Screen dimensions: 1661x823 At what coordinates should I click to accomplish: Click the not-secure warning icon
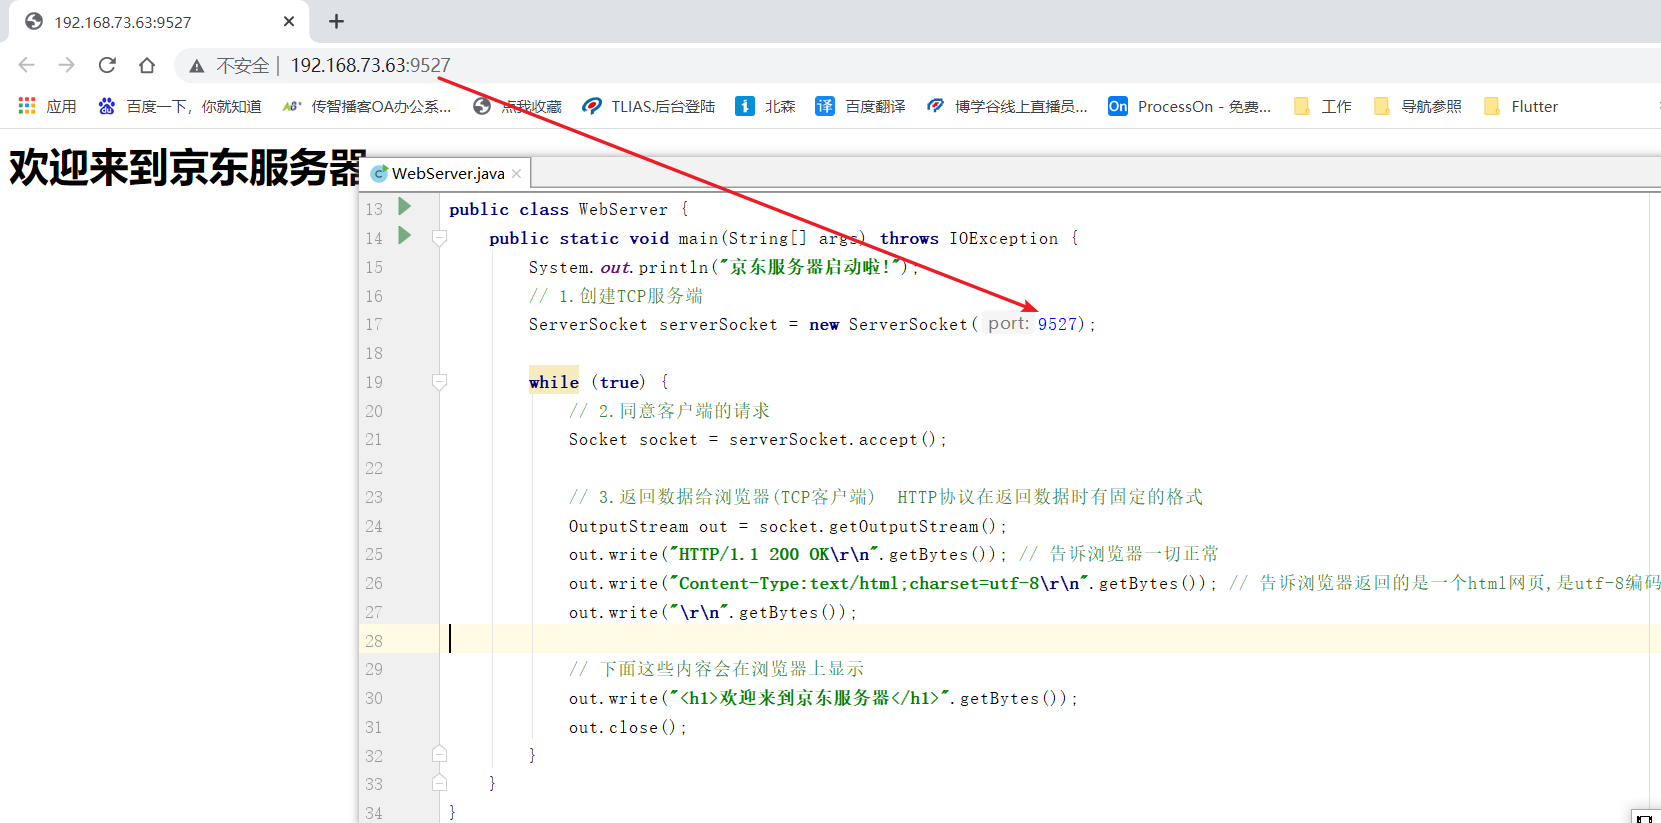[197, 66]
